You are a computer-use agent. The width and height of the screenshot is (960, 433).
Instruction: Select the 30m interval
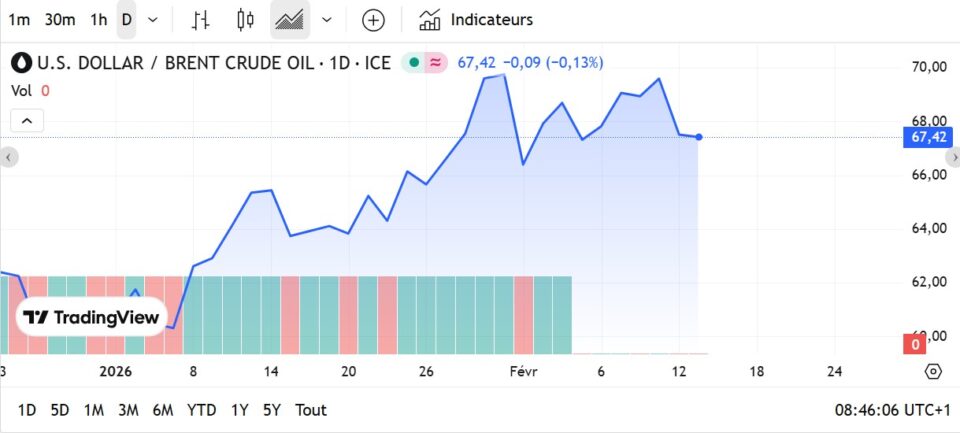[x=60, y=20]
